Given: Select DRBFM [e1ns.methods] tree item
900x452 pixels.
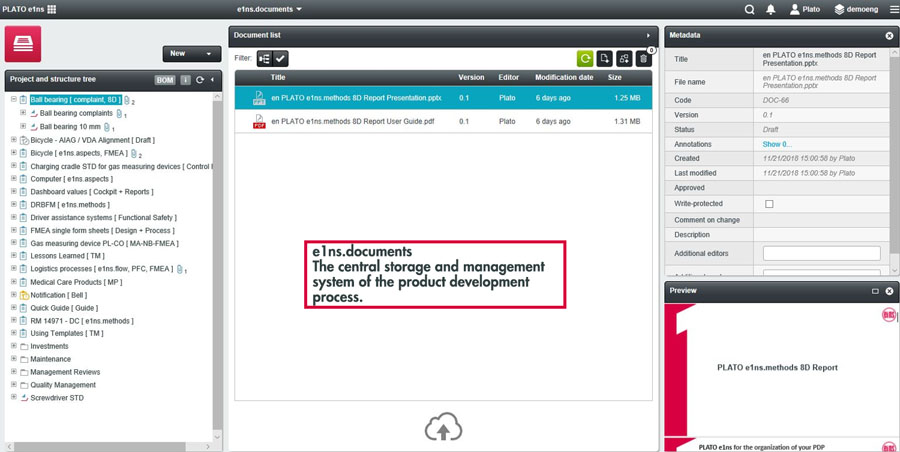Looking at the screenshot, I should pos(70,205).
